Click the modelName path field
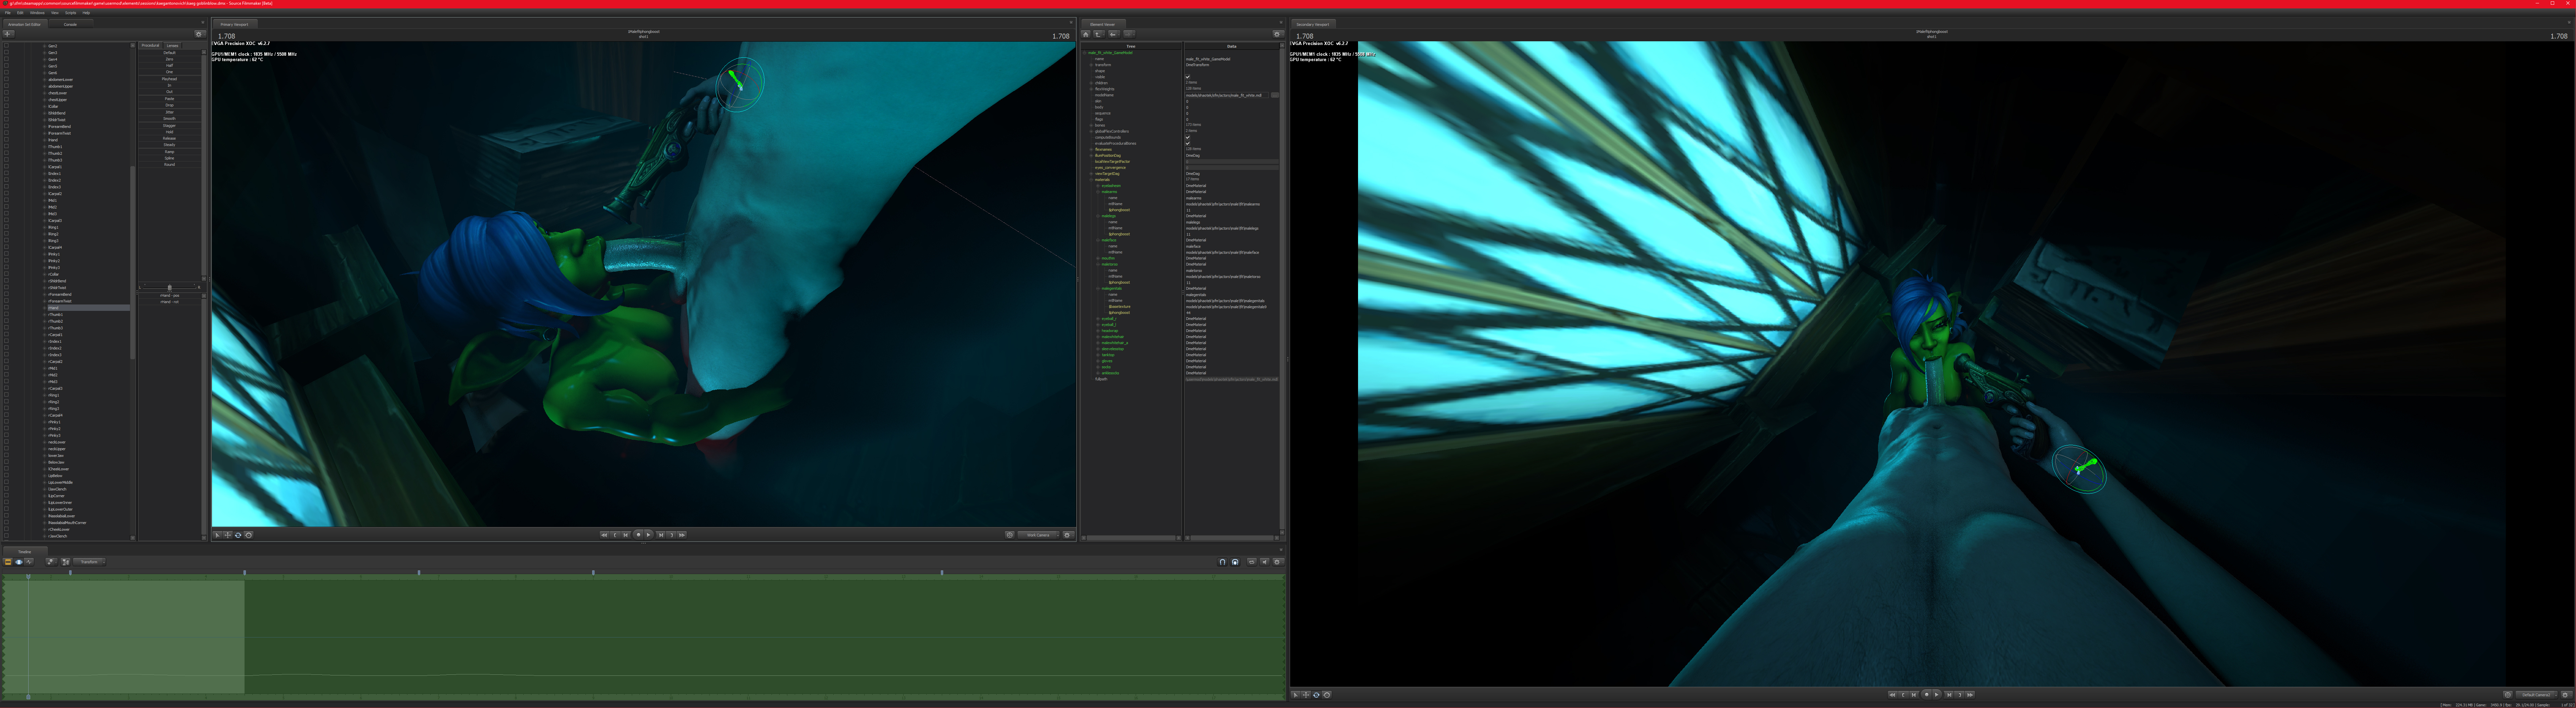The width and height of the screenshot is (2576, 708). click(x=1227, y=95)
